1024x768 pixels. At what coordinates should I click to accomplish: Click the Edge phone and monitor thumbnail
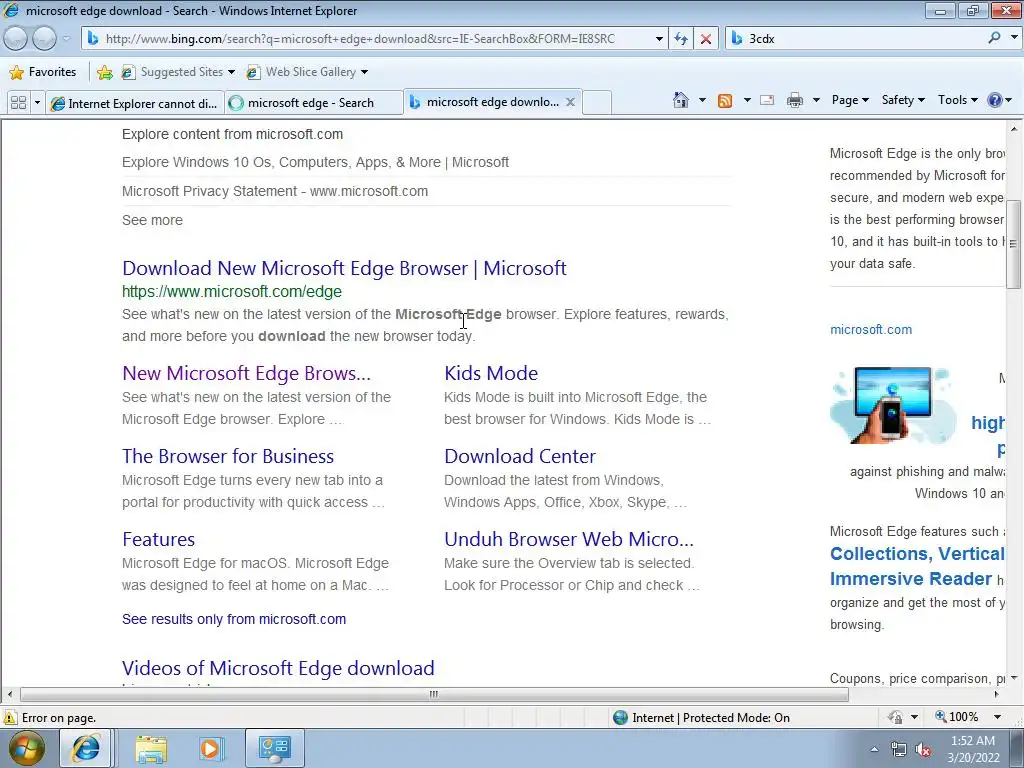point(891,406)
